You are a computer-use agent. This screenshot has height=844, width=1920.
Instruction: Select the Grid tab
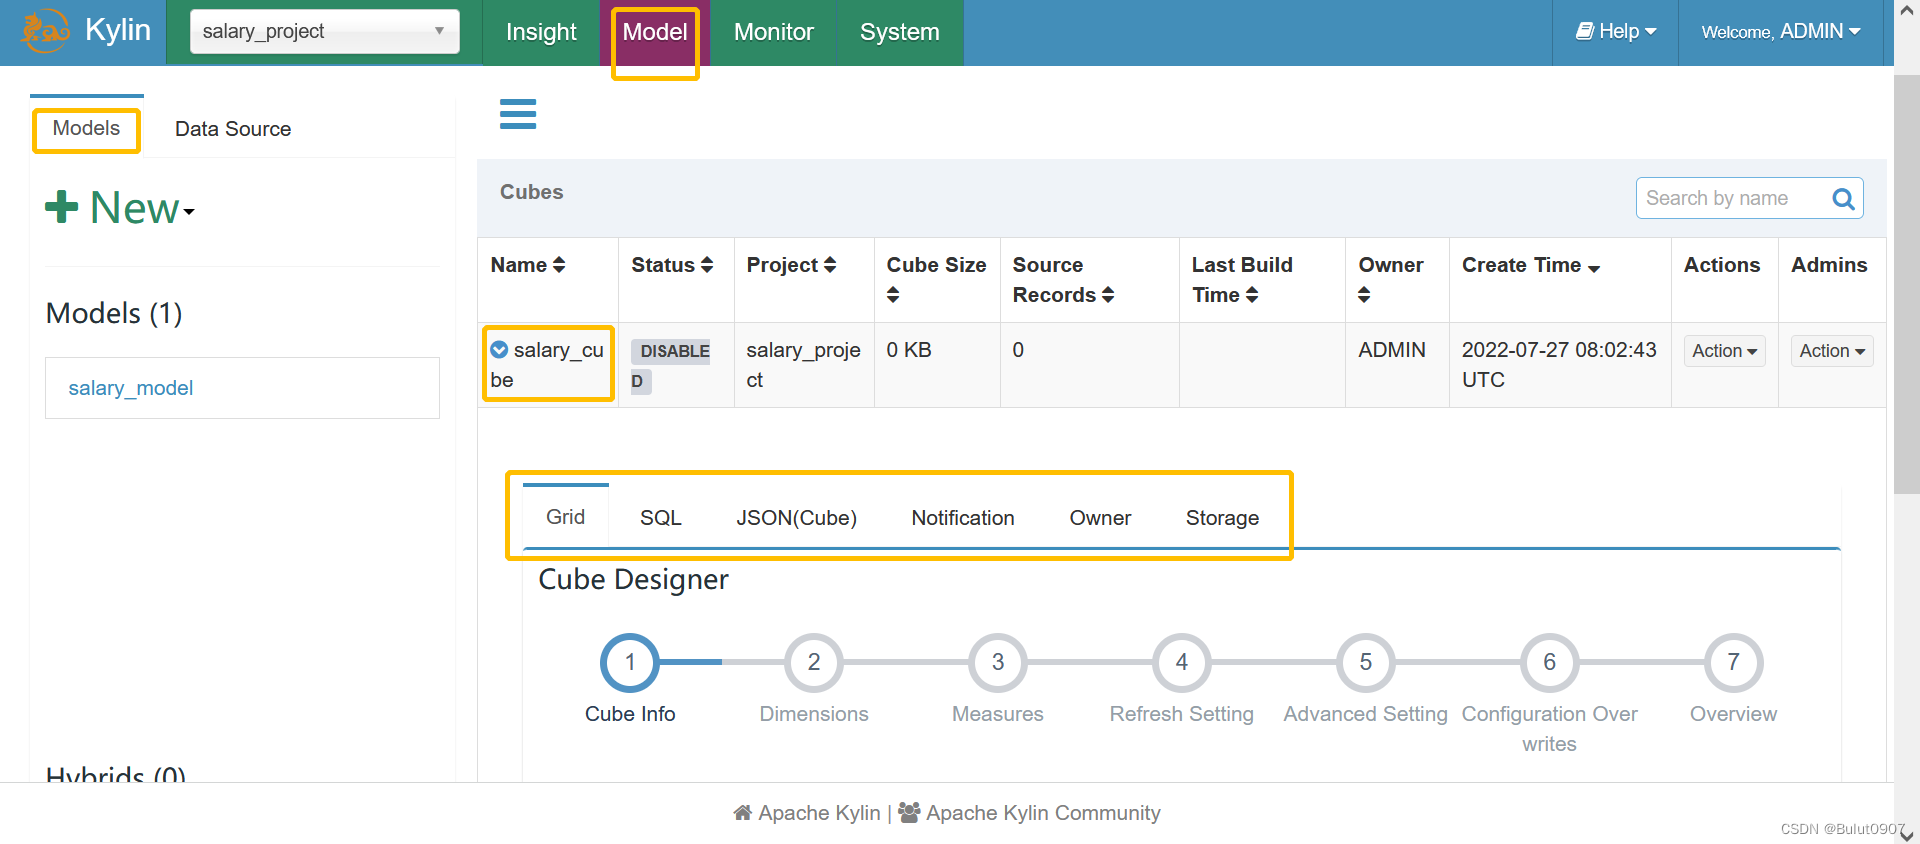[x=565, y=517]
